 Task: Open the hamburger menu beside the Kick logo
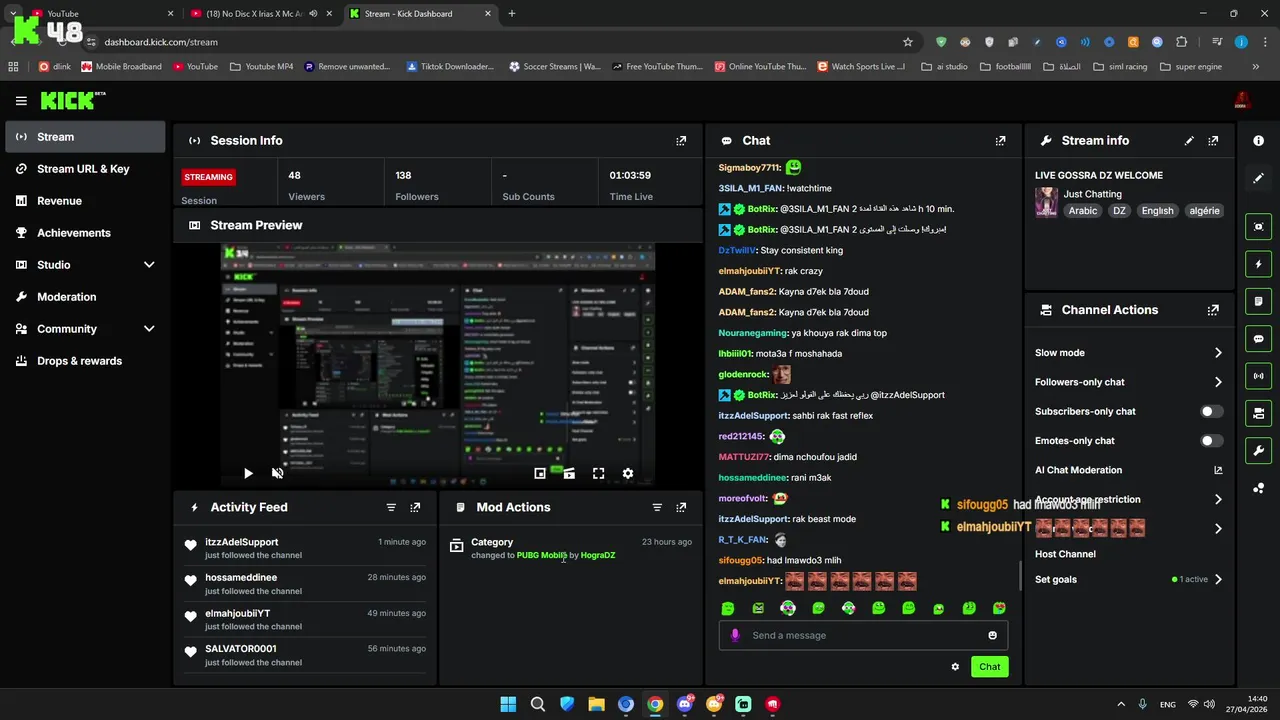21,101
